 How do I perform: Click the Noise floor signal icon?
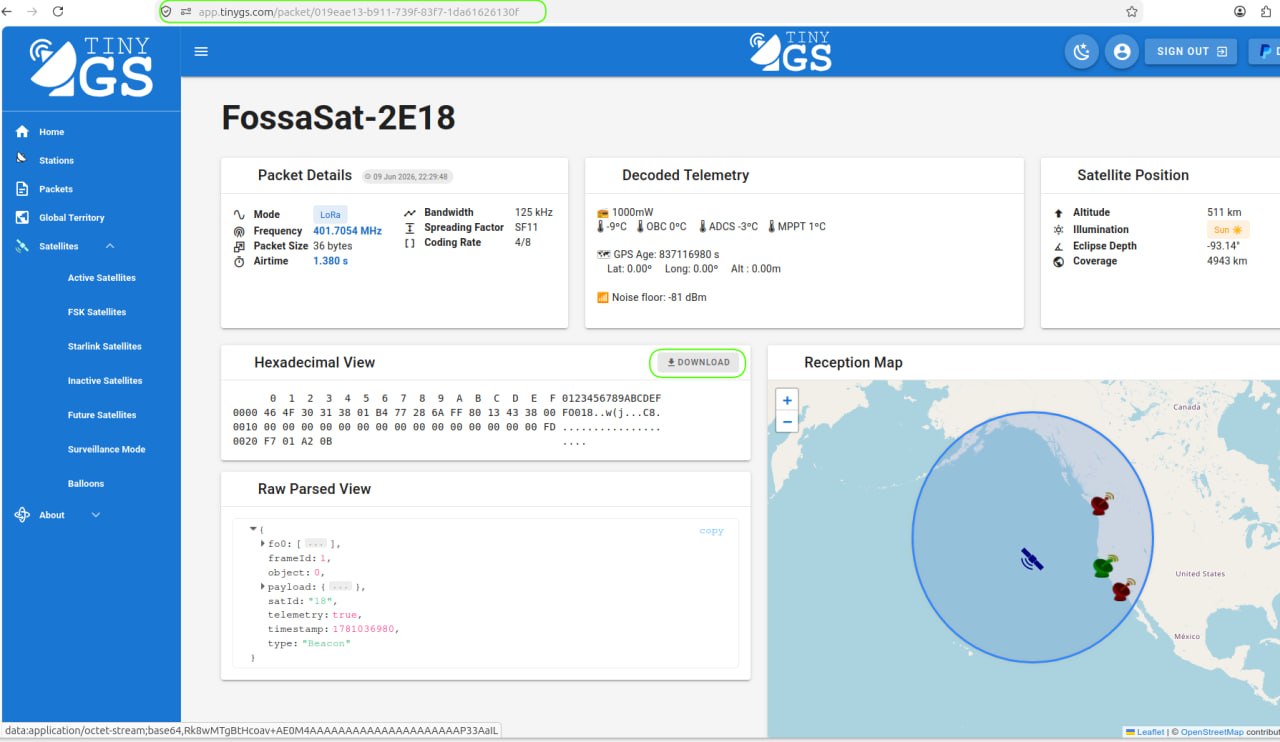(x=603, y=297)
